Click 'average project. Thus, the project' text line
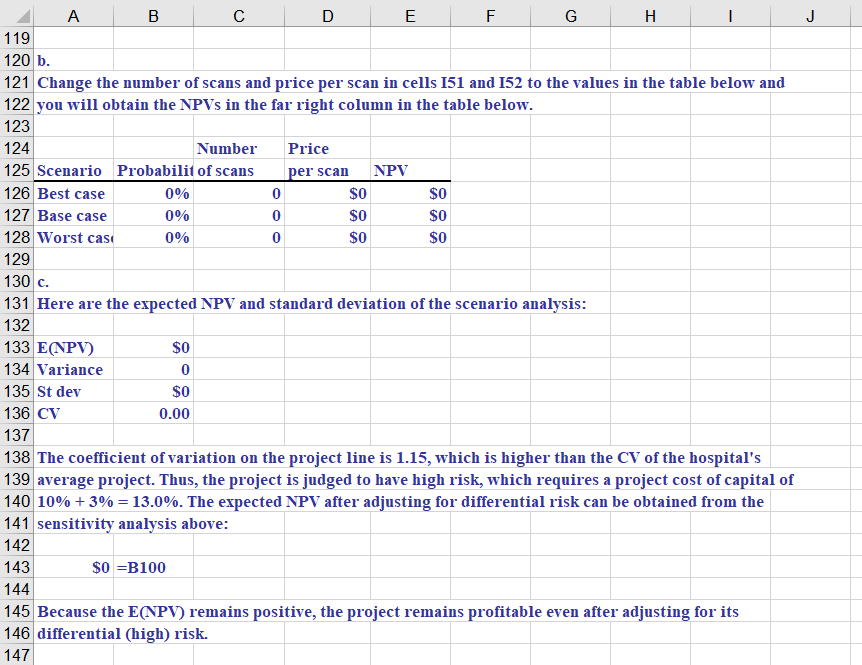The image size is (862, 665). click(415, 479)
